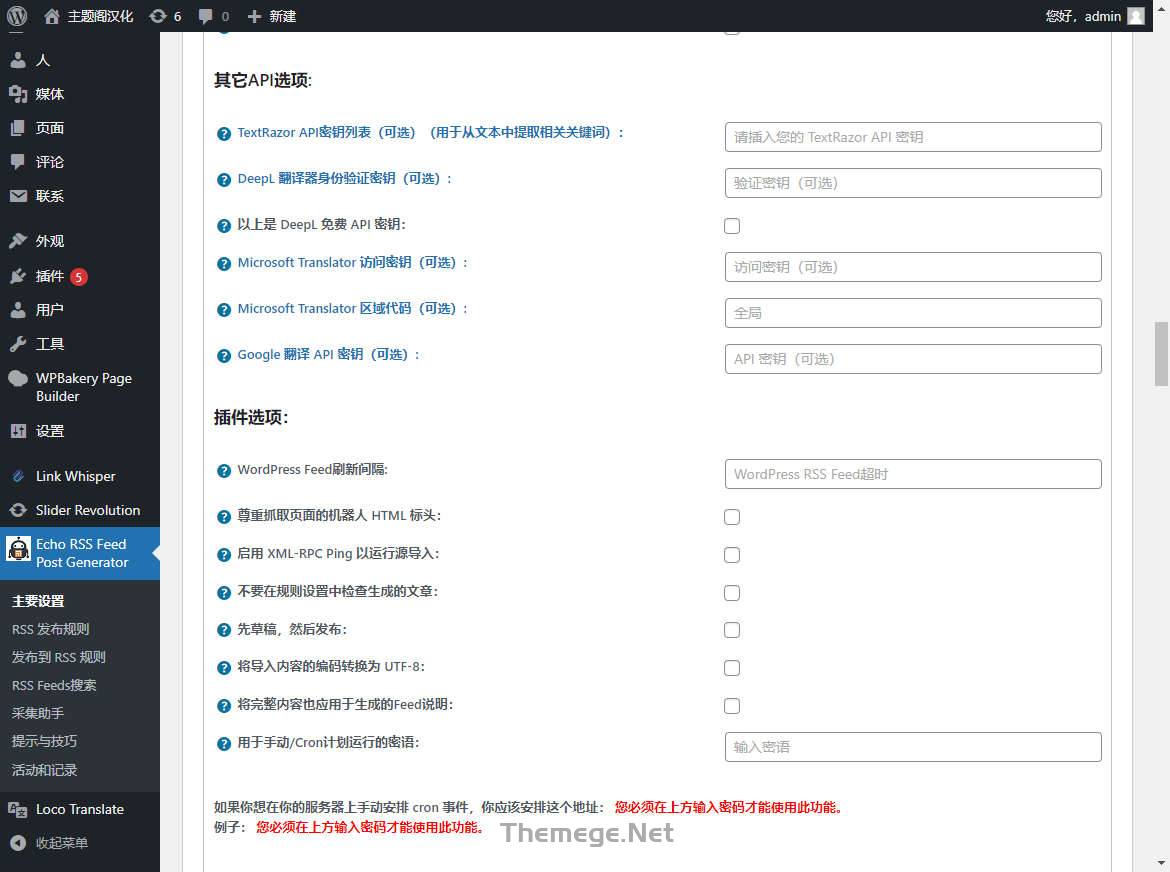The image size is (1170, 872).
Task: Open 活动和记录 submenu item
Action: pyautogui.click(x=44, y=770)
